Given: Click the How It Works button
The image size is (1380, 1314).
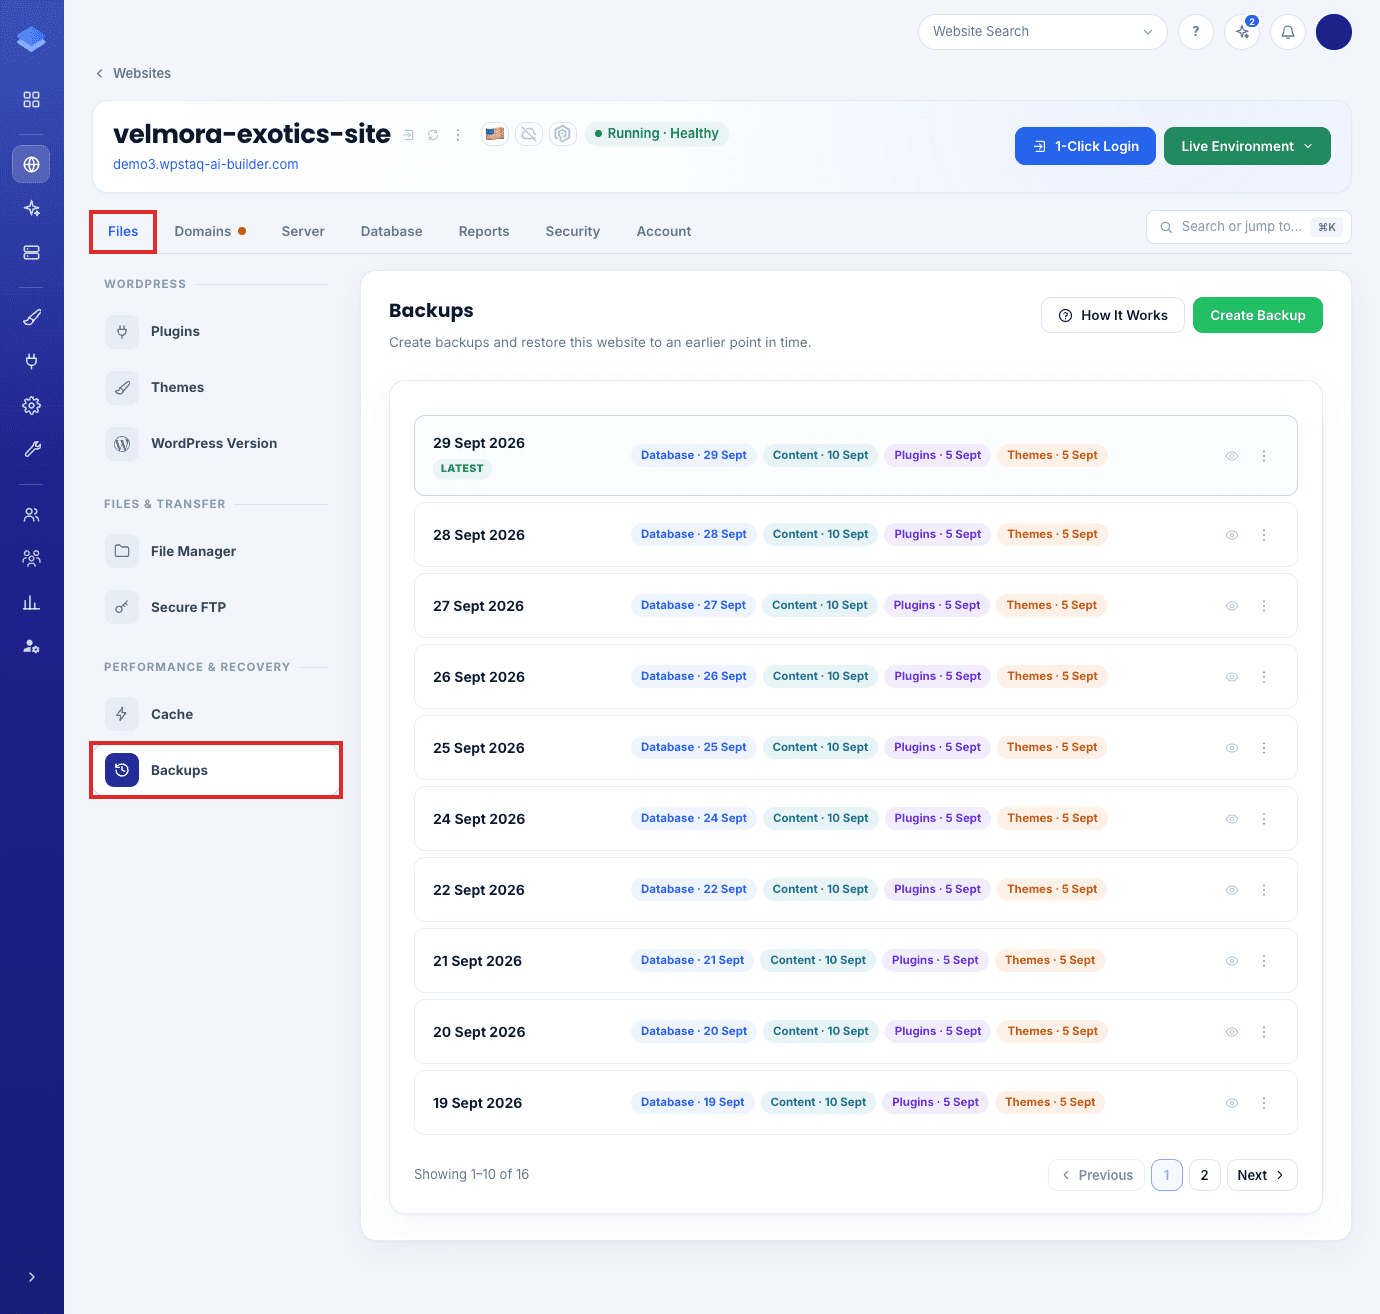Looking at the screenshot, I should pos(1113,315).
